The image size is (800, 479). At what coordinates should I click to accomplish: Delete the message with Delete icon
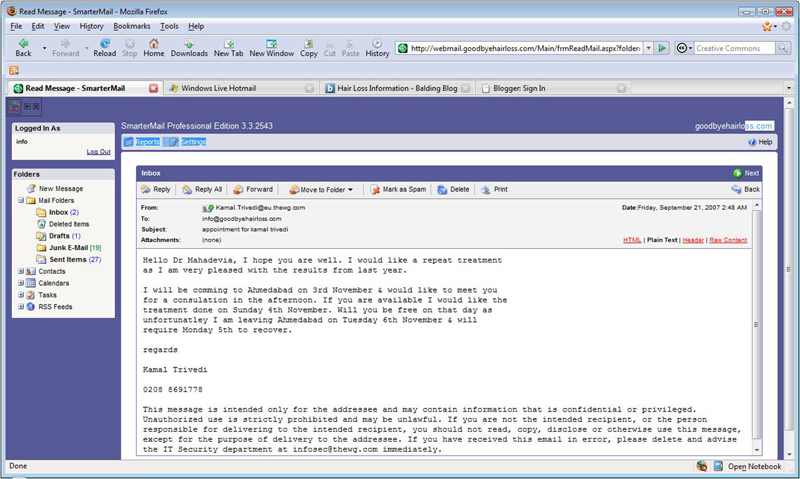(453, 189)
